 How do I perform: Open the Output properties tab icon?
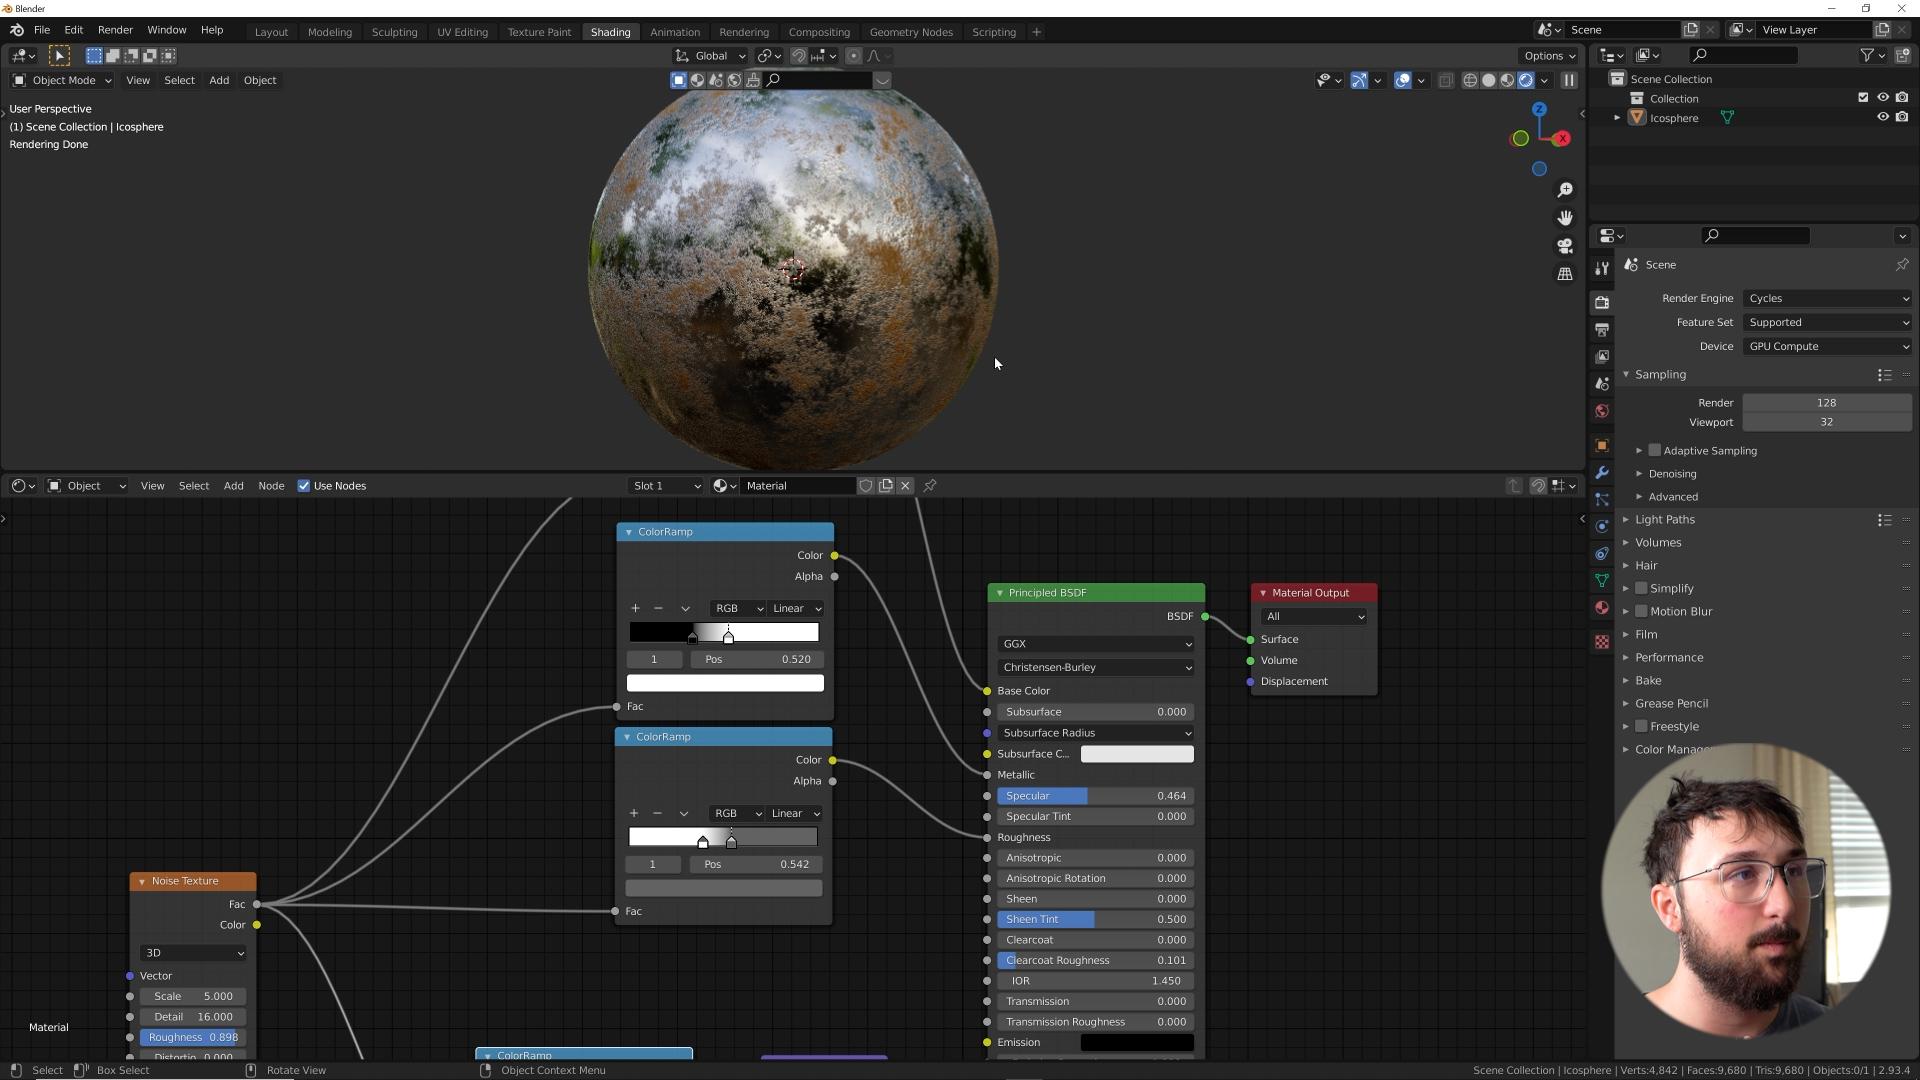pyautogui.click(x=1602, y=330)
